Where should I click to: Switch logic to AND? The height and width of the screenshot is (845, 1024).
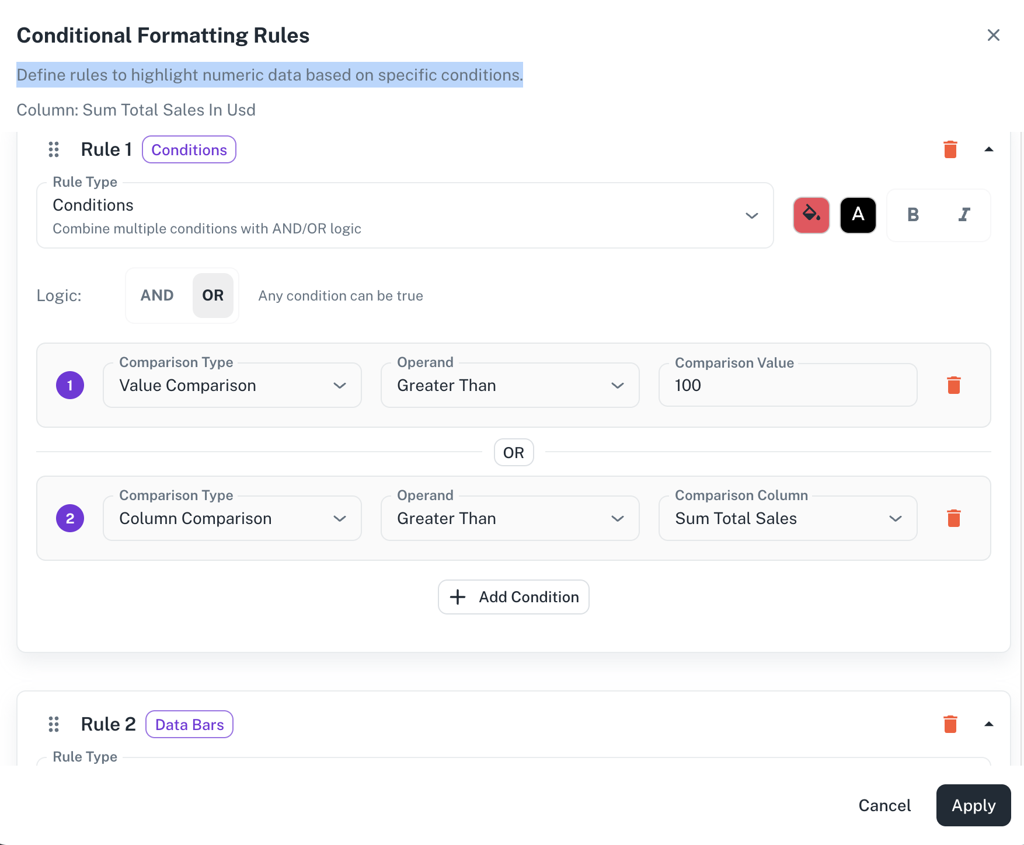pyautogui.click(x=157, y=296)
